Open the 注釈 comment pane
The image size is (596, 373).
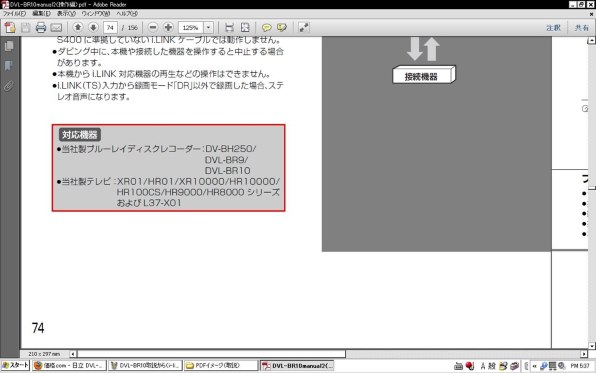pos(553,28)
